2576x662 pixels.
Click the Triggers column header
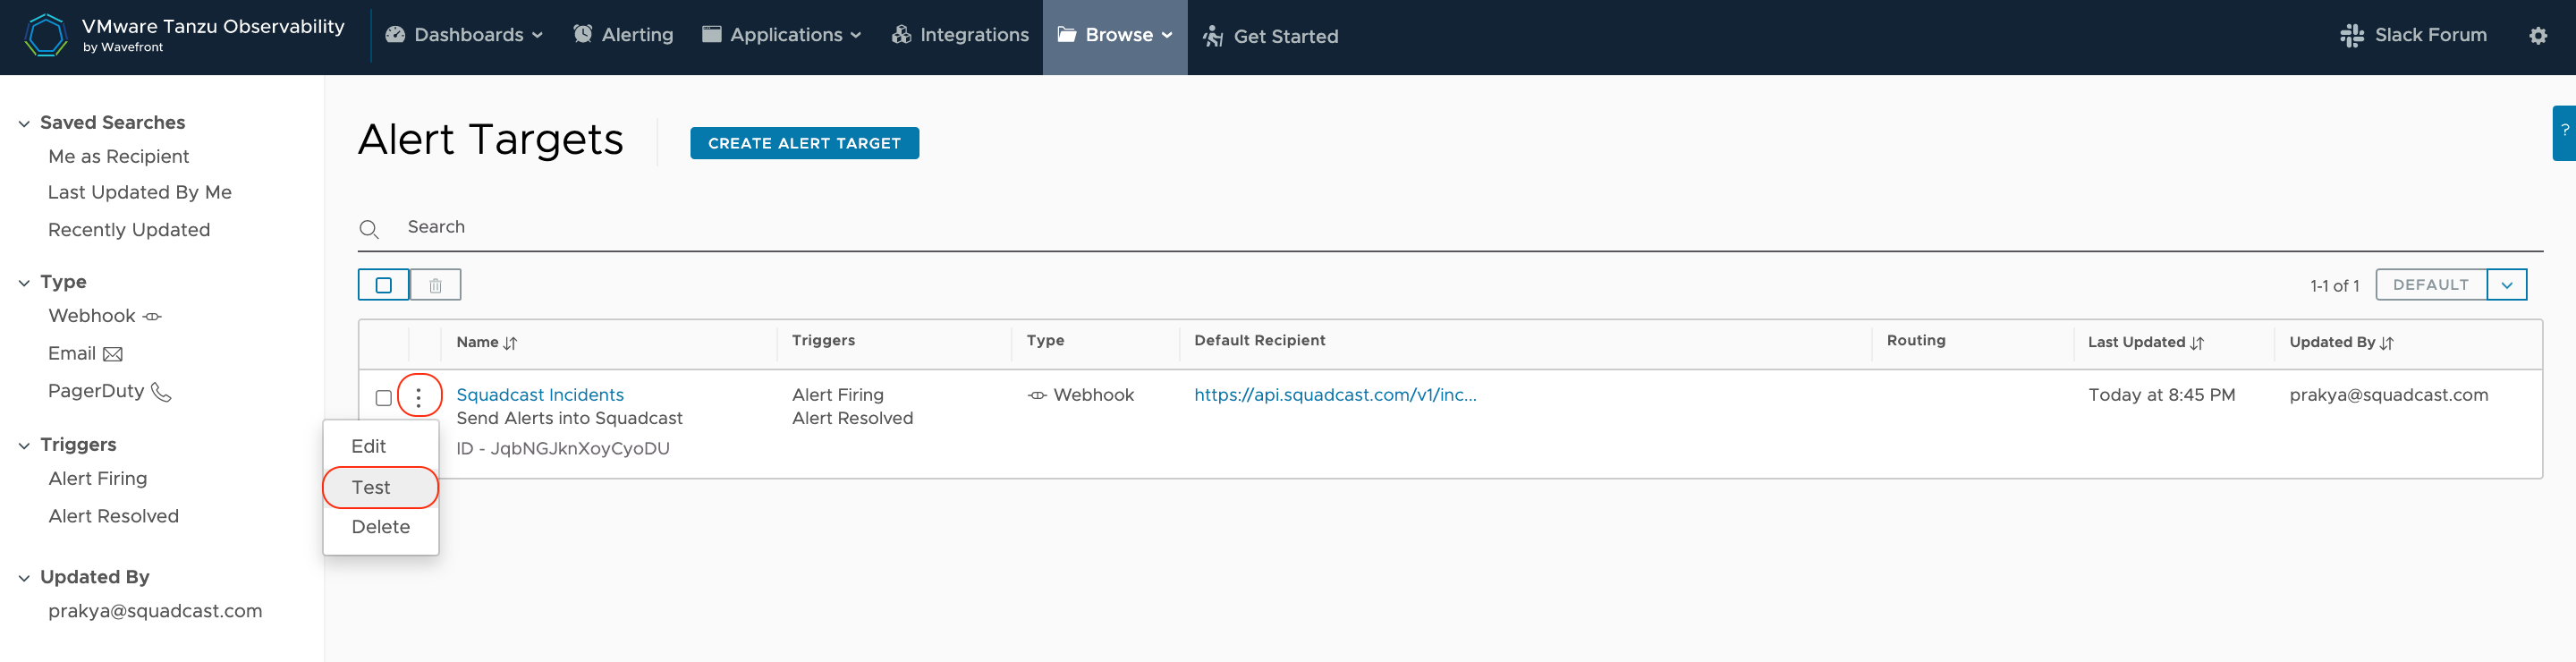823,341
